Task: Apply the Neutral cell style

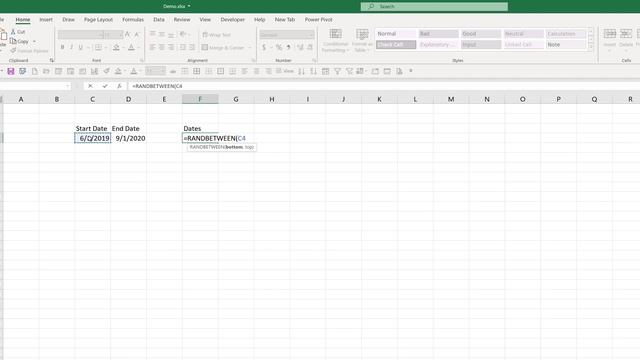Action: point(523,34)
